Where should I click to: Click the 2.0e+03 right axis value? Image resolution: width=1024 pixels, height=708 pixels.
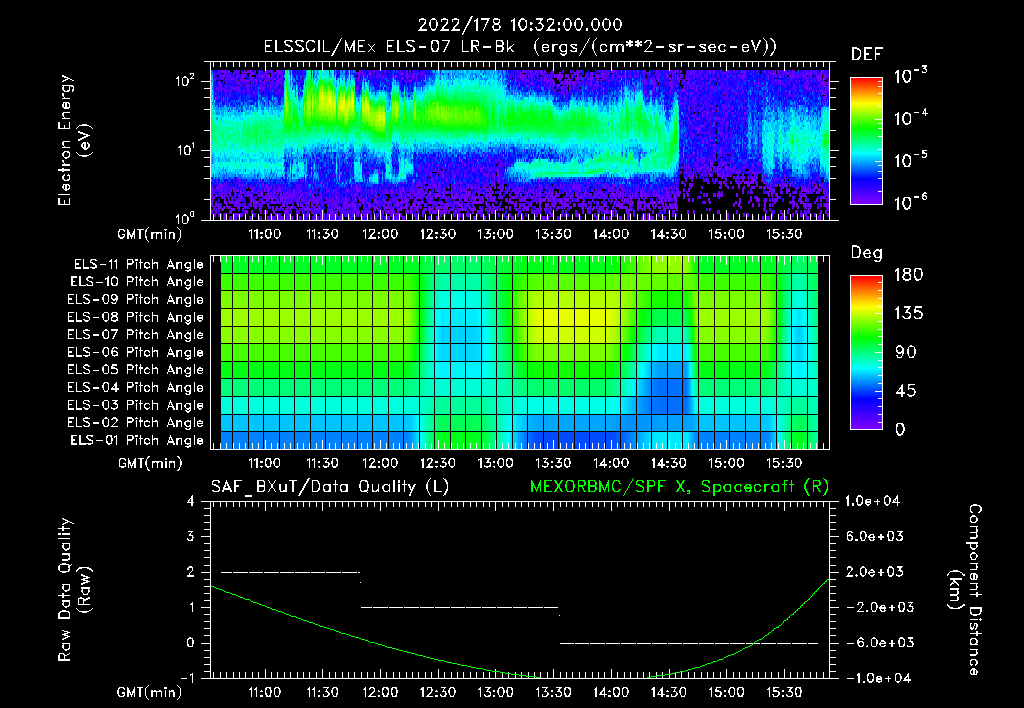tap(875, 572)
